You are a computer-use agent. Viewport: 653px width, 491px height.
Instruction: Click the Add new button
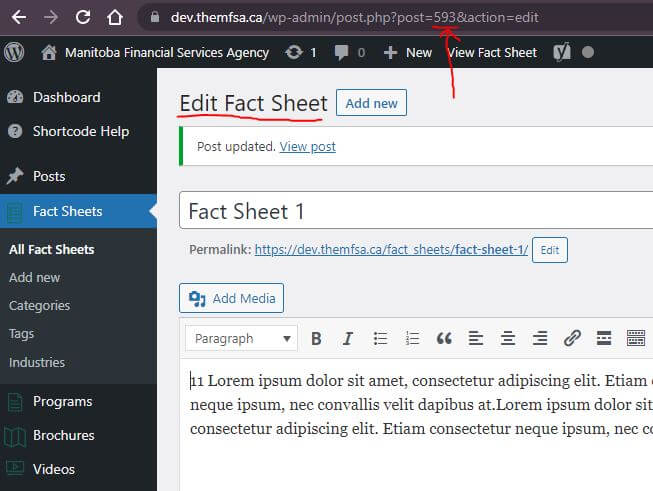pos(371,103)
